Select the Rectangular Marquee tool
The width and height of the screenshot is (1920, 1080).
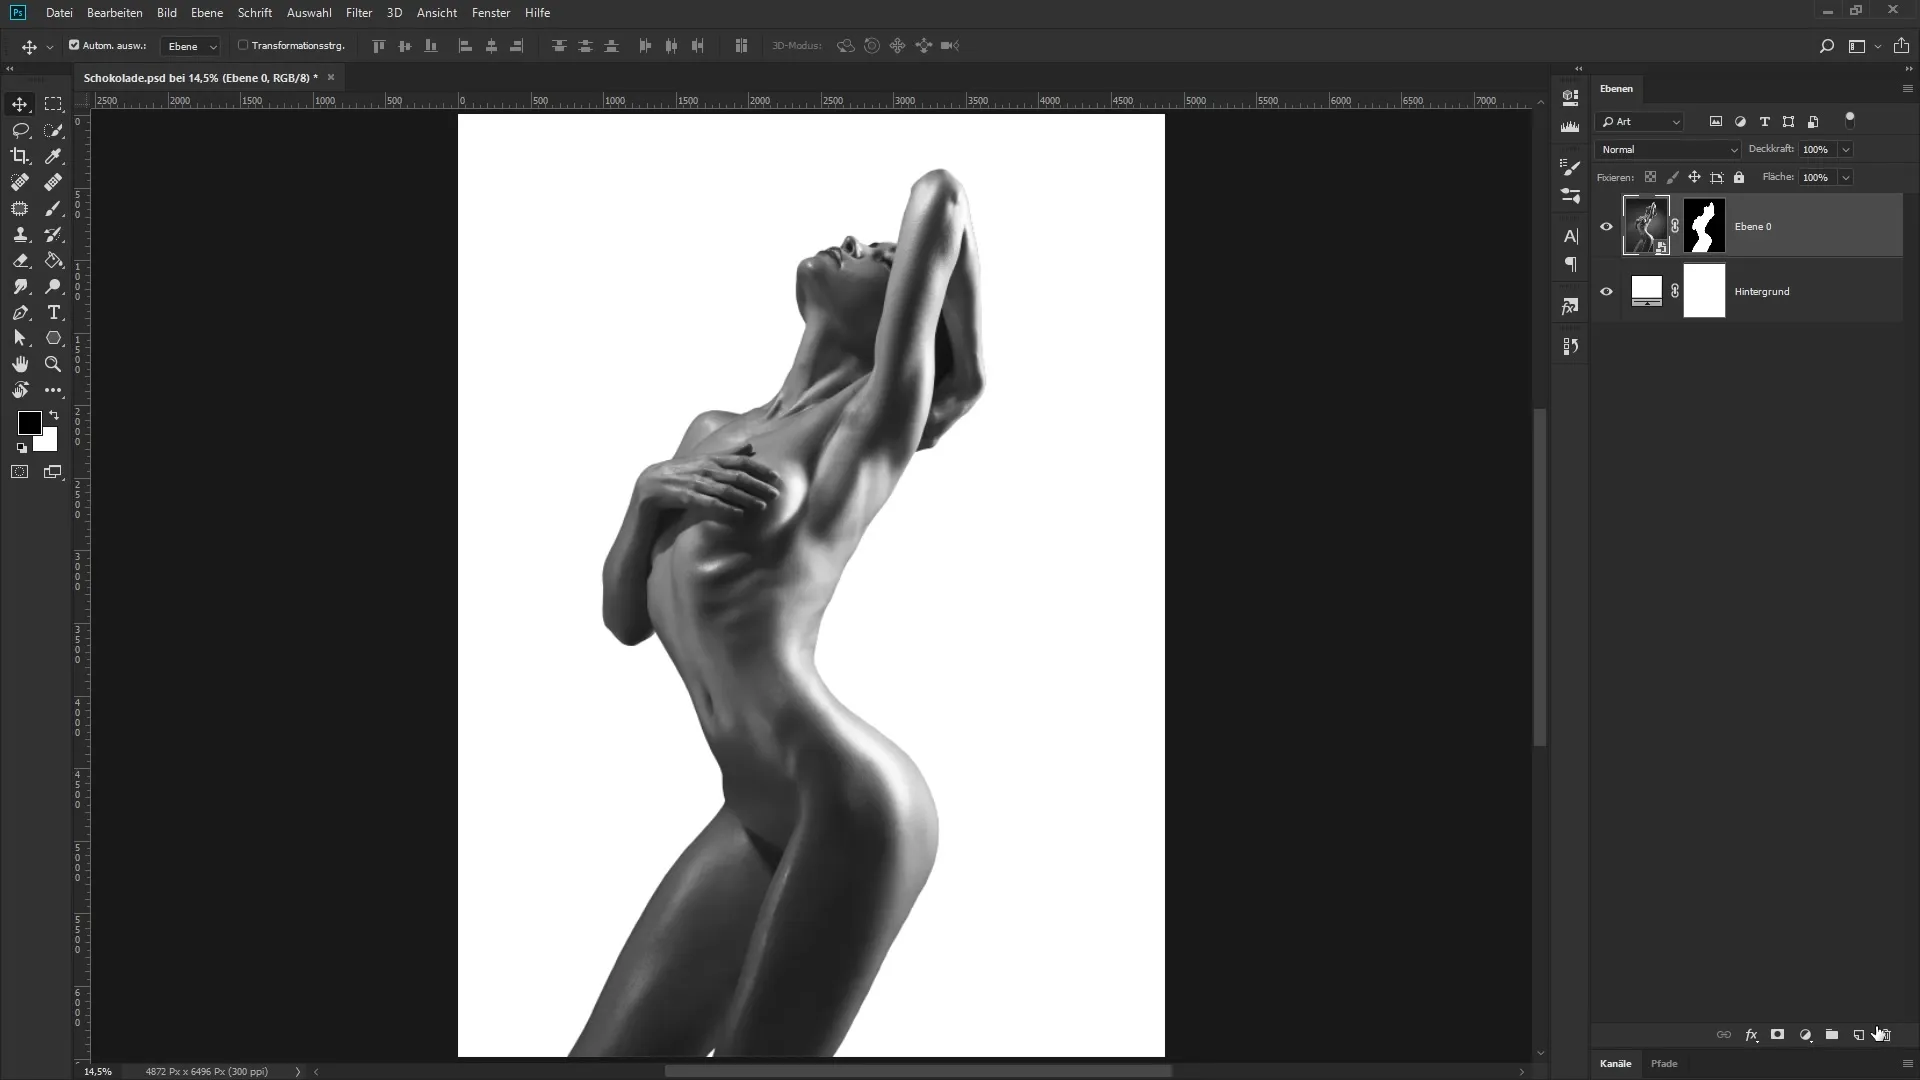point(53,104)
